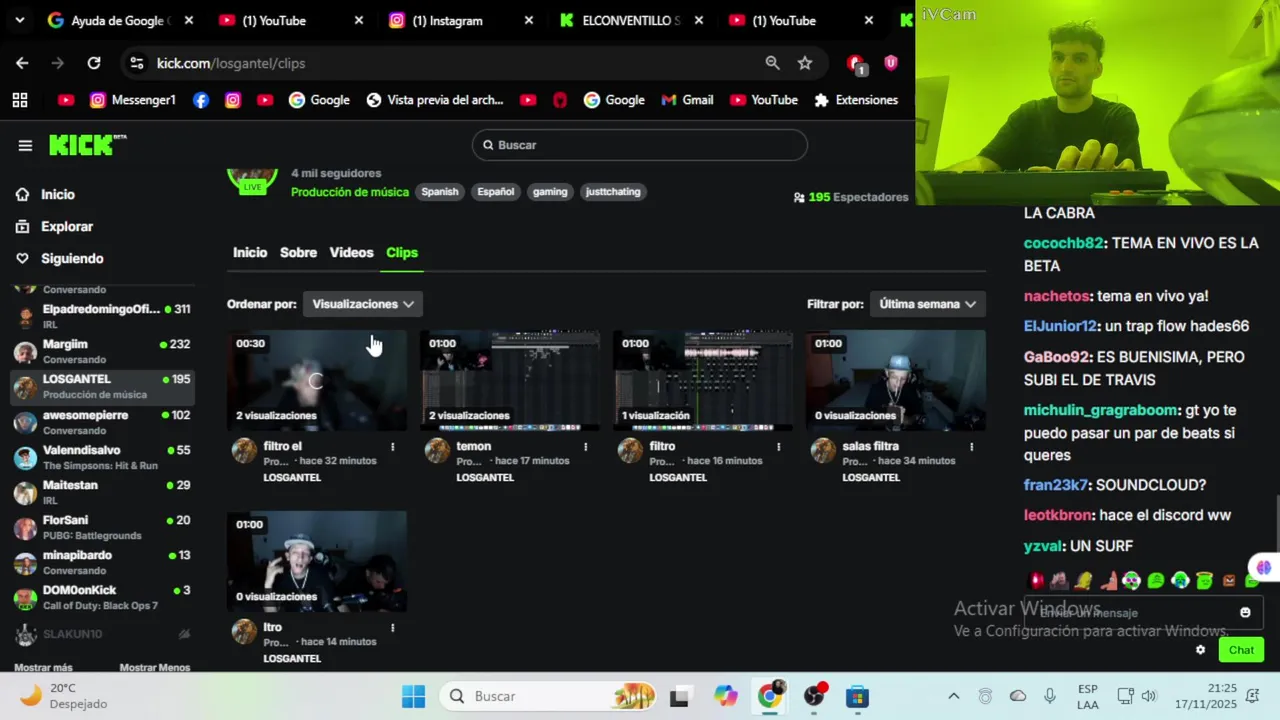Open DOM0onKick channel in sidebar

[x=101, y=597]
